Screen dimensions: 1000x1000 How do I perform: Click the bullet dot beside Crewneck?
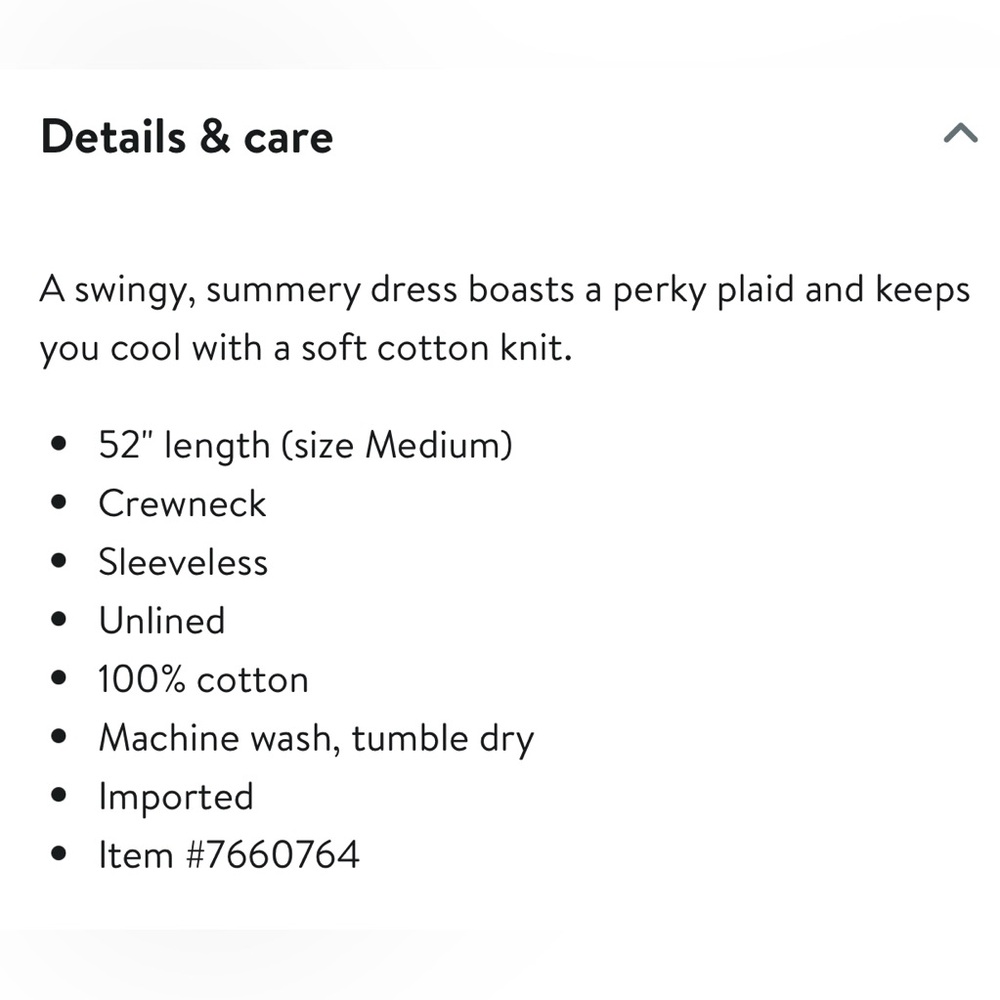pyautogui.click(x=59, y=503)
